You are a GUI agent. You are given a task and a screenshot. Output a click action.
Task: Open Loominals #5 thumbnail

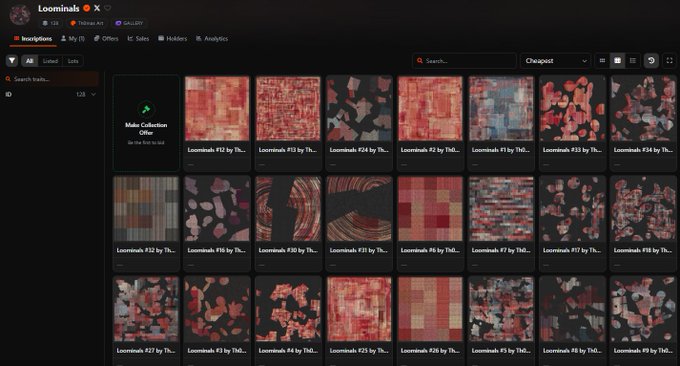(501, 309)
